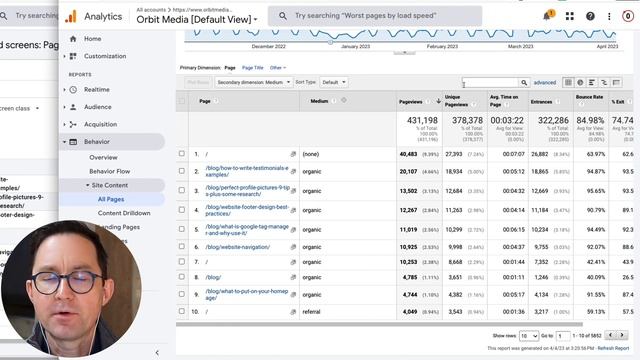Switch to Pivot view icon
640x360 pixels.
[x=616, y=82]
